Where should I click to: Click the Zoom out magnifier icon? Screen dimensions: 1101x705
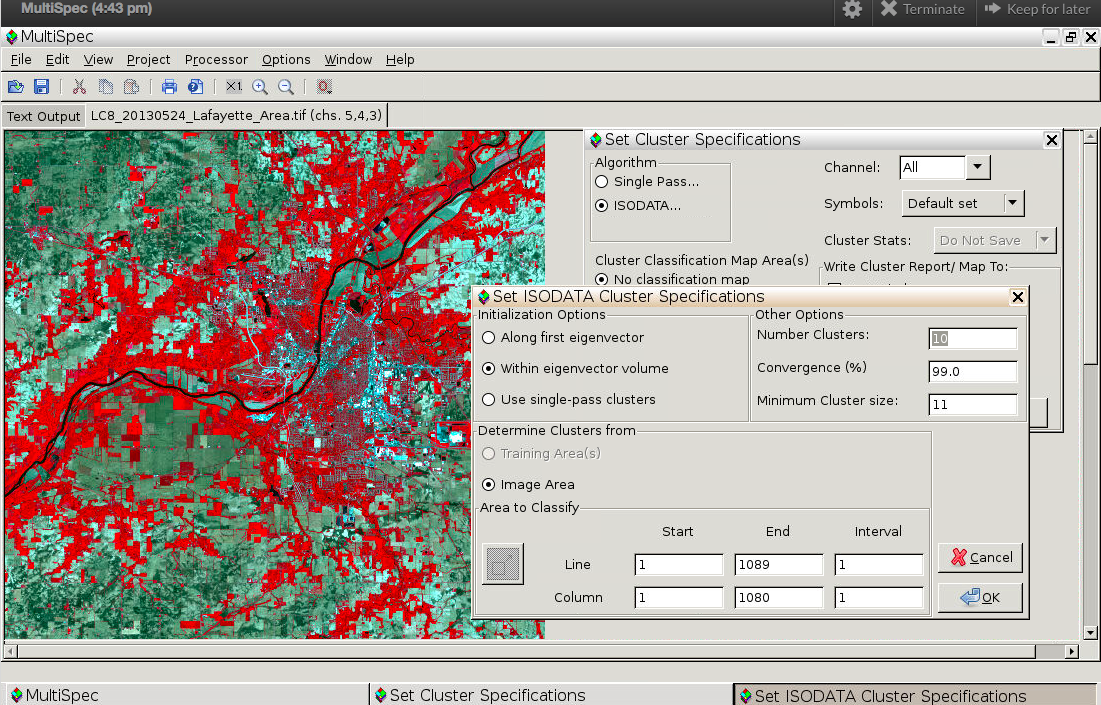point(286,87)
